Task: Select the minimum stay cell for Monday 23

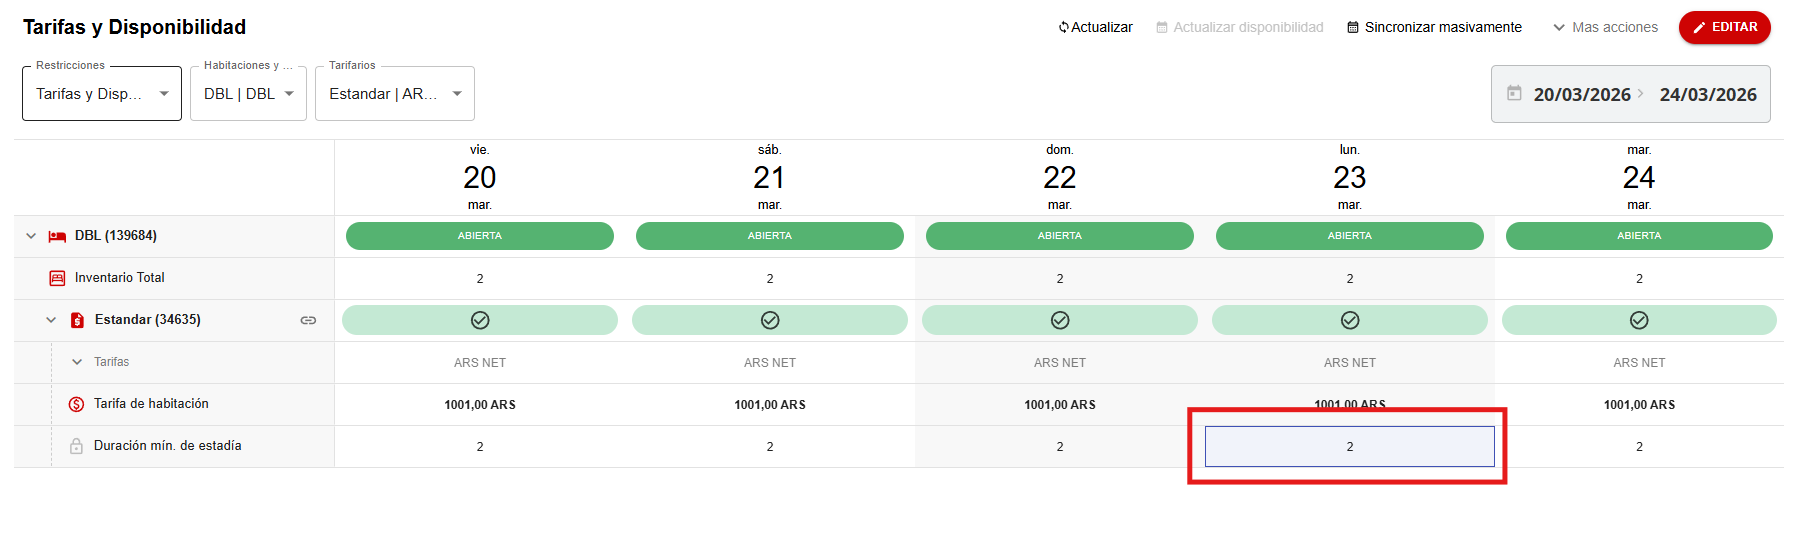Action: pos(1349,446)
